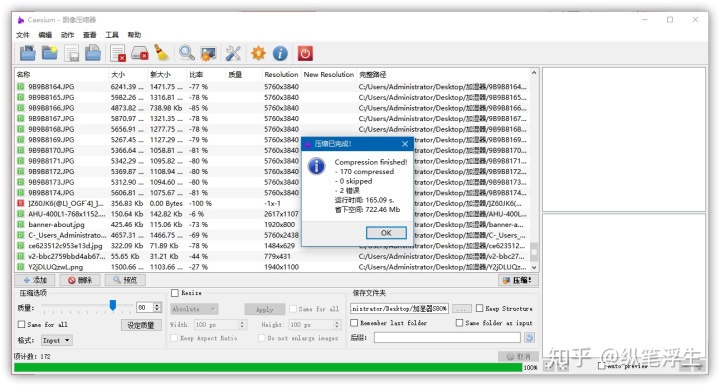
Task: Click the broom clean toolbar icon
Action: tap(161, 54)
